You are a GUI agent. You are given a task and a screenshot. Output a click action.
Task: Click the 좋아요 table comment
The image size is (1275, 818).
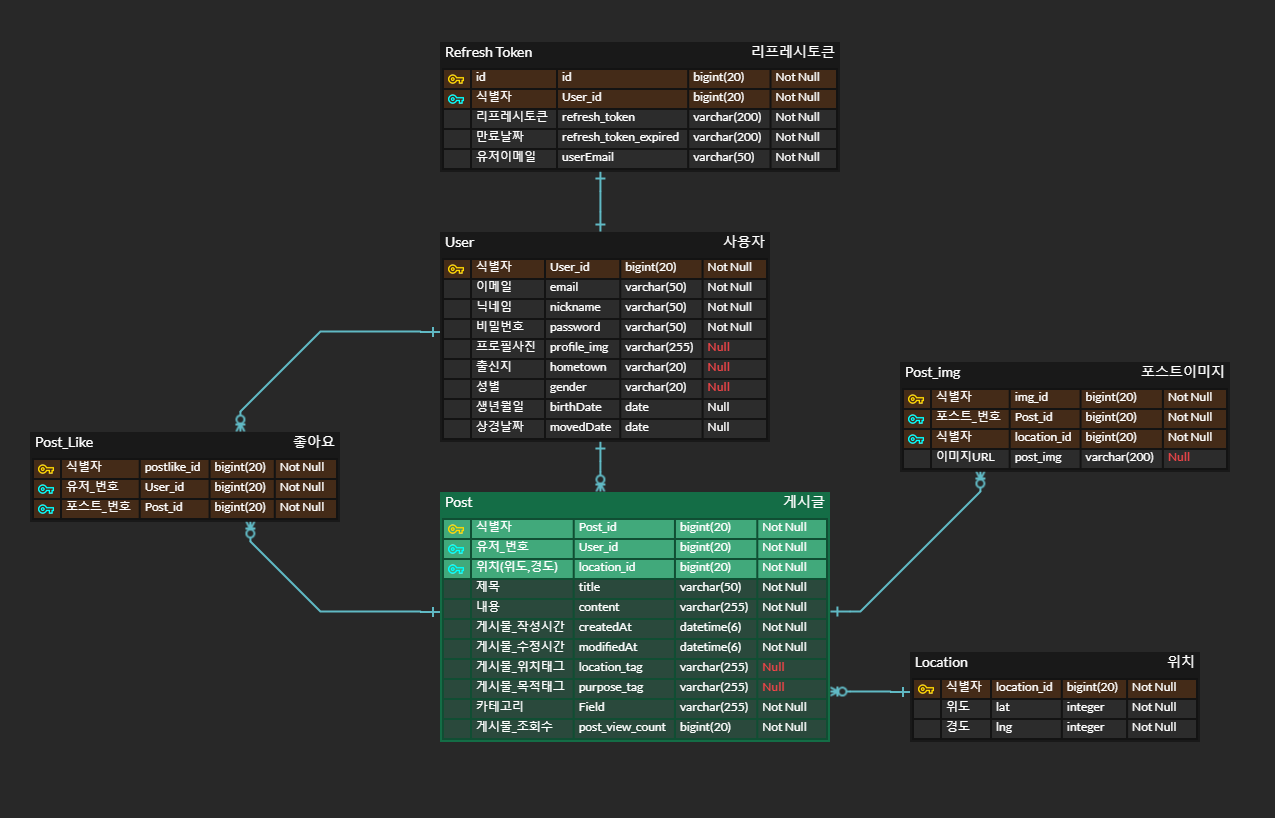[314, 442]
